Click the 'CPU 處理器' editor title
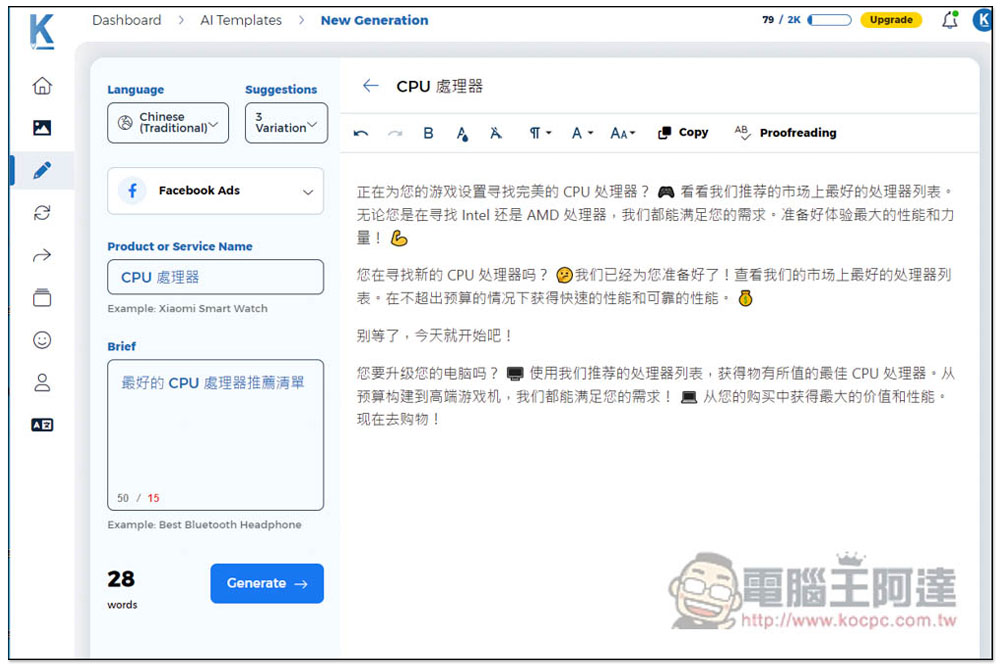The height and width of the screenshot is (667, 1000). (439, 86)
